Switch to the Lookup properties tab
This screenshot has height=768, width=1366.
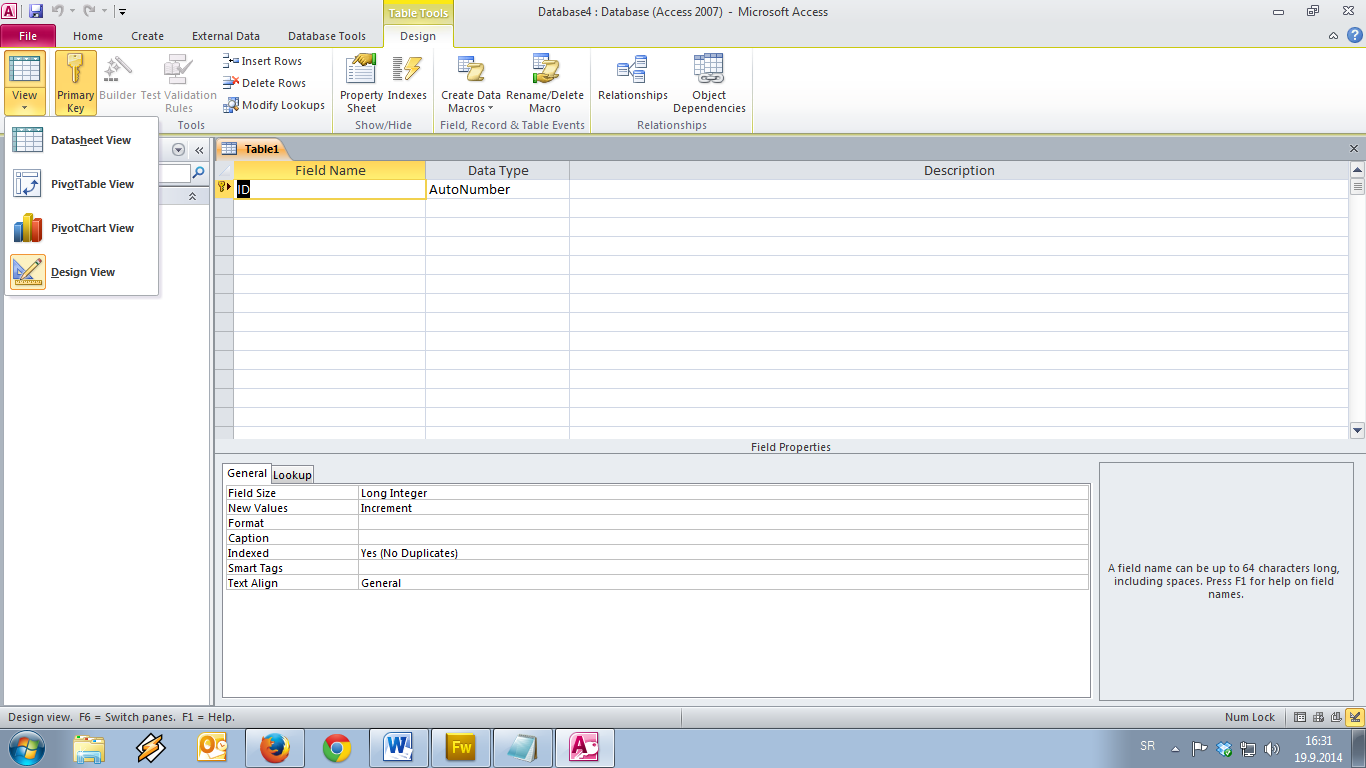tap(292, 475)
